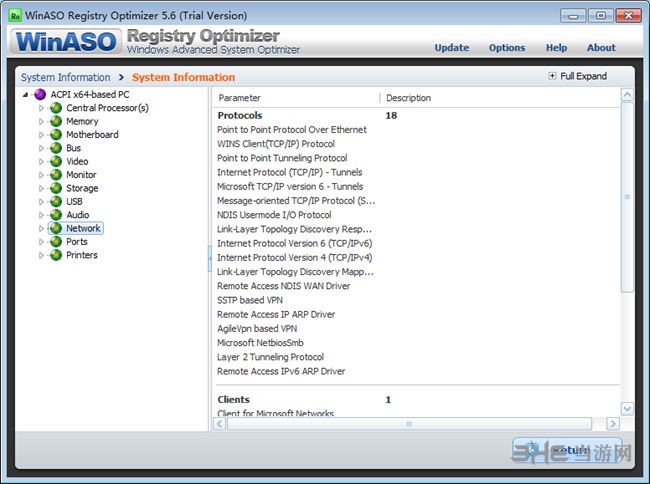
Task: Click the Memory globe icon
Action: coord(56,121)
